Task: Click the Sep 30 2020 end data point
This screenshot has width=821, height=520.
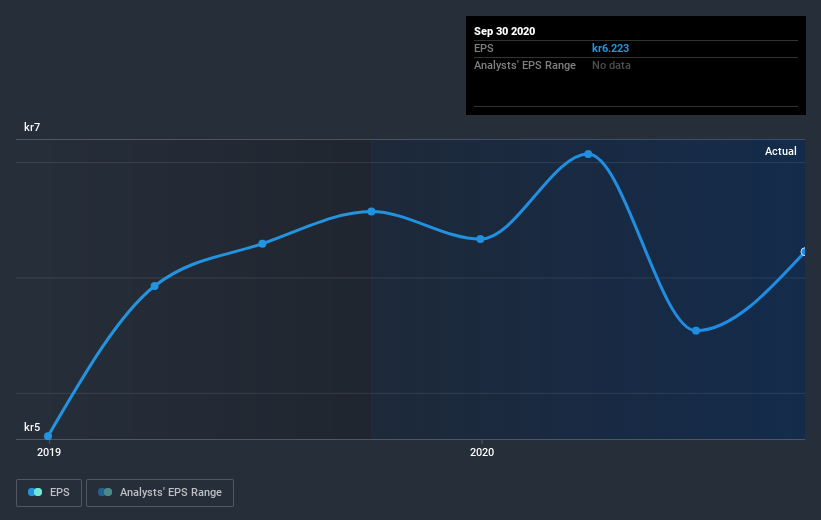Action: point(804,252)
